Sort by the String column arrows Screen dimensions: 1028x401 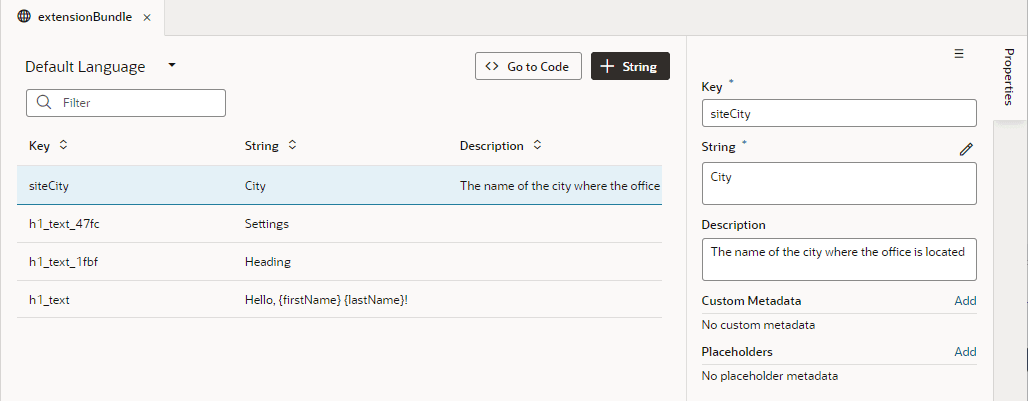292,145
